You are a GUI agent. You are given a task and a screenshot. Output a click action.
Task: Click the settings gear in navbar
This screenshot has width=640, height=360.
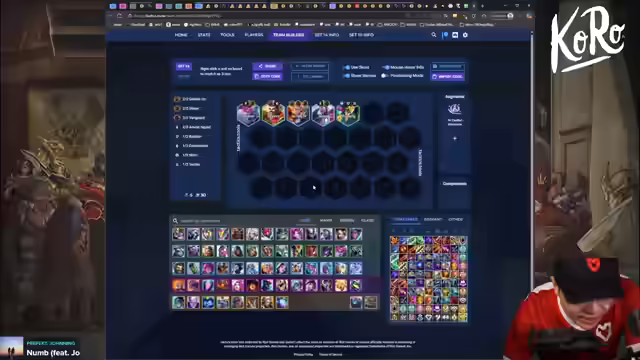tap(465, 35)
